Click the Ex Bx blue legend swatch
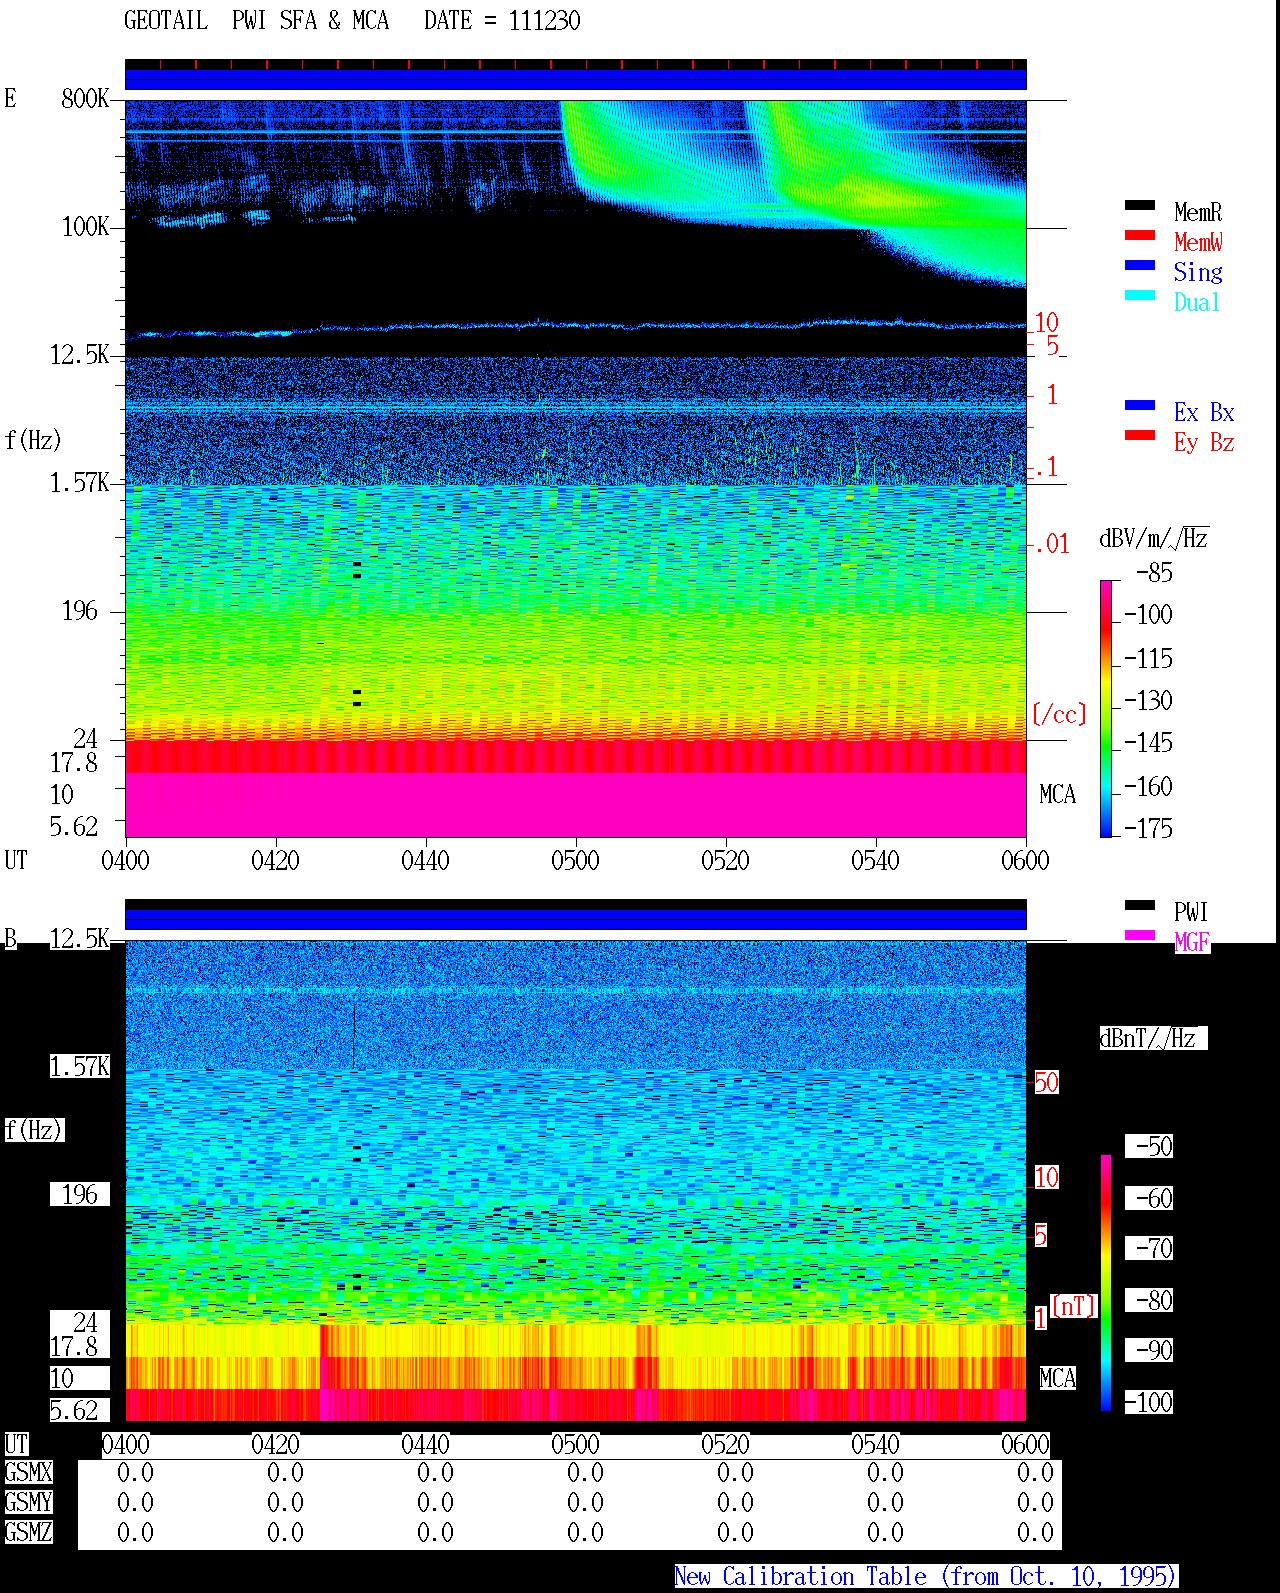The width and height of the screenshot is (1280, 1593). 1139,405
